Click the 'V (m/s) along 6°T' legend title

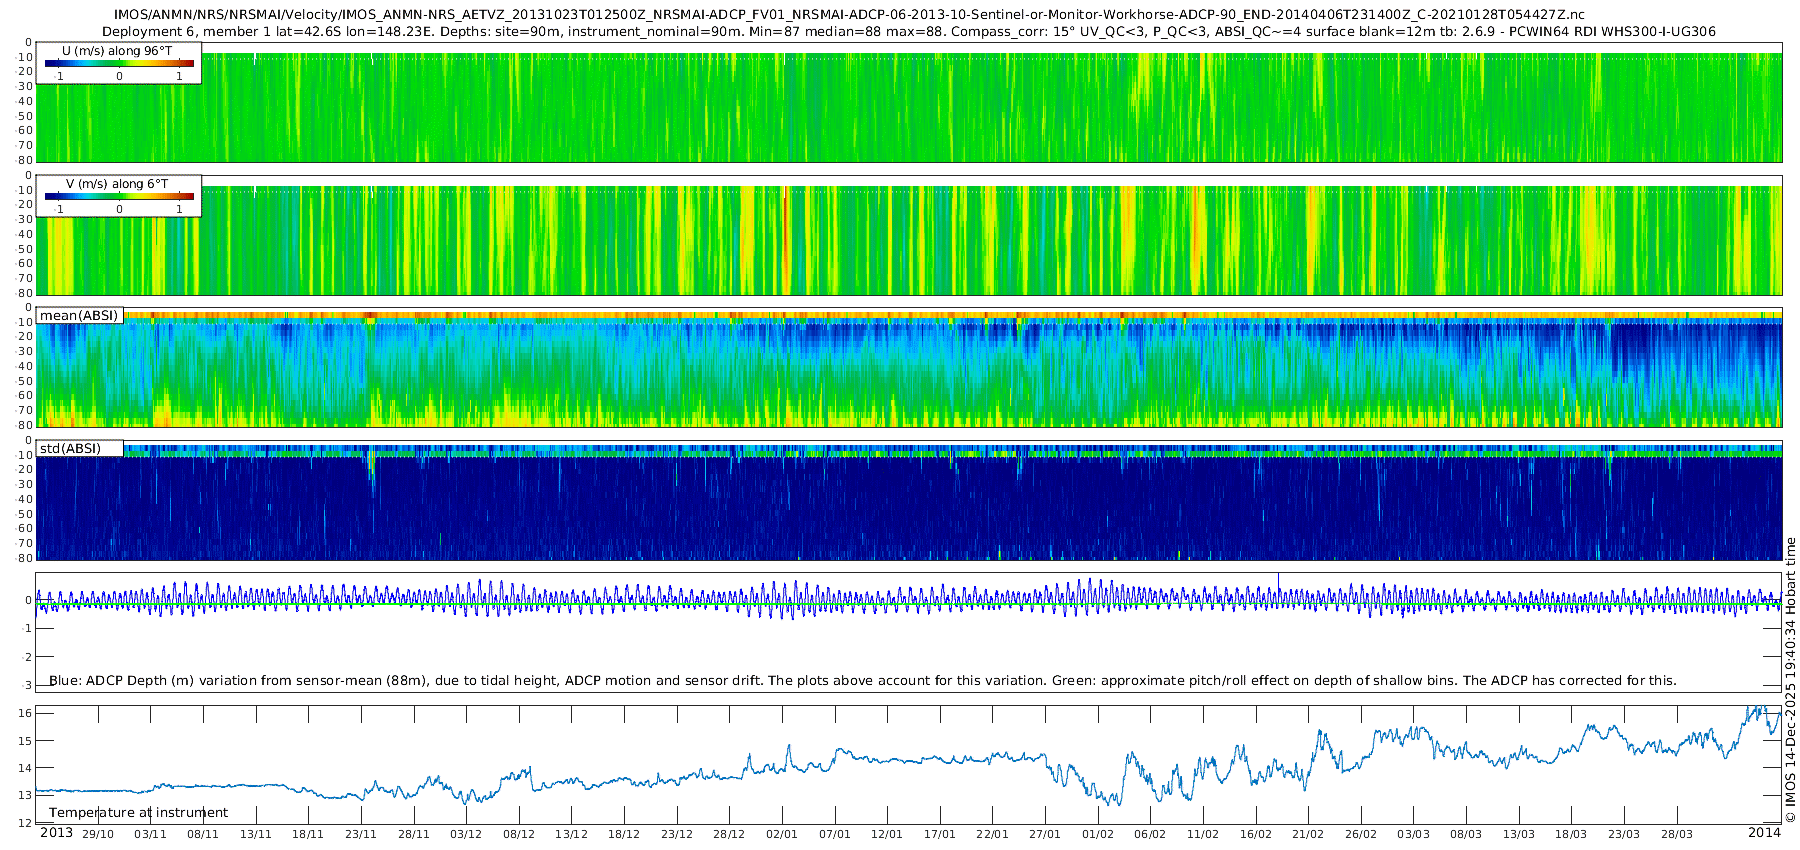[x=117, y=184]
